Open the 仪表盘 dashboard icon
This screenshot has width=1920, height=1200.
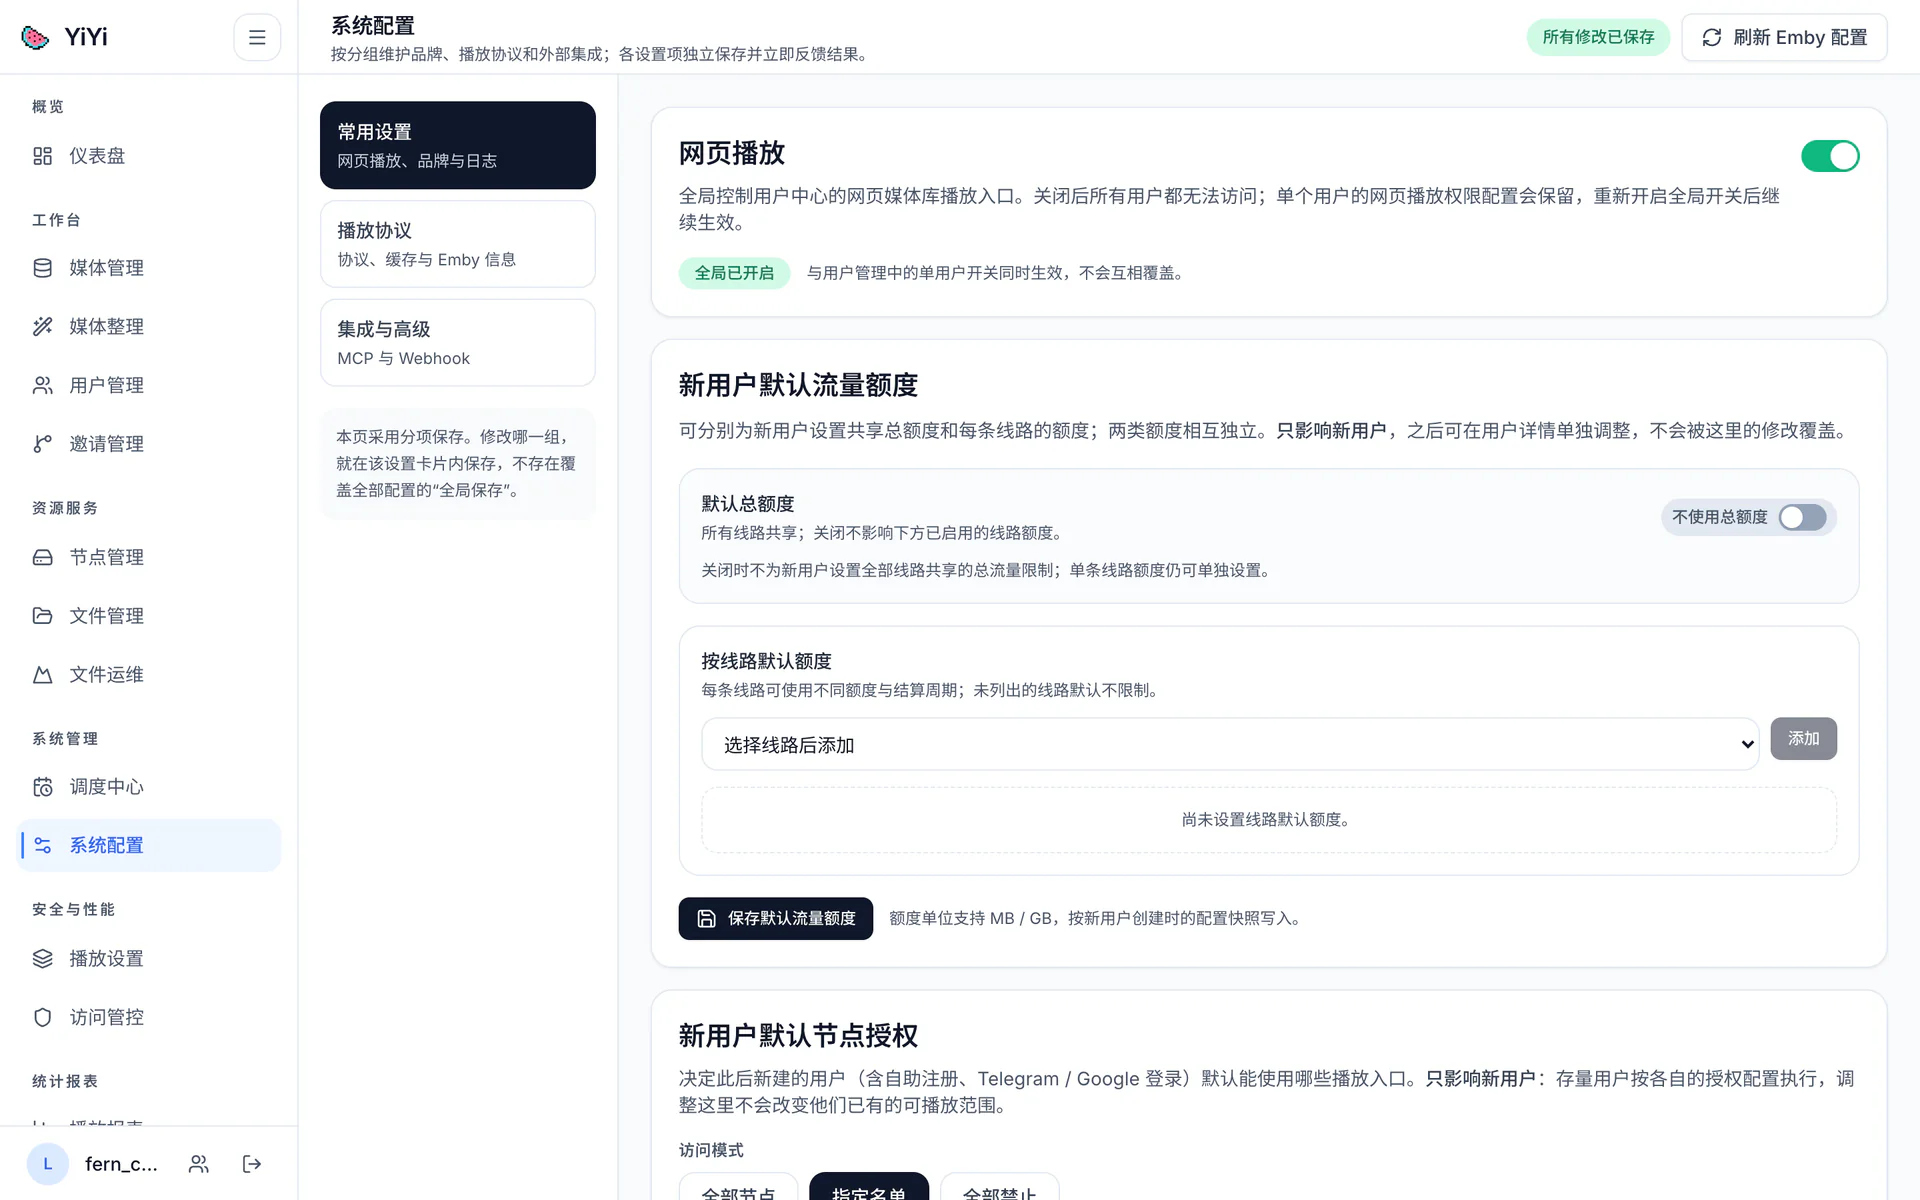42,156
